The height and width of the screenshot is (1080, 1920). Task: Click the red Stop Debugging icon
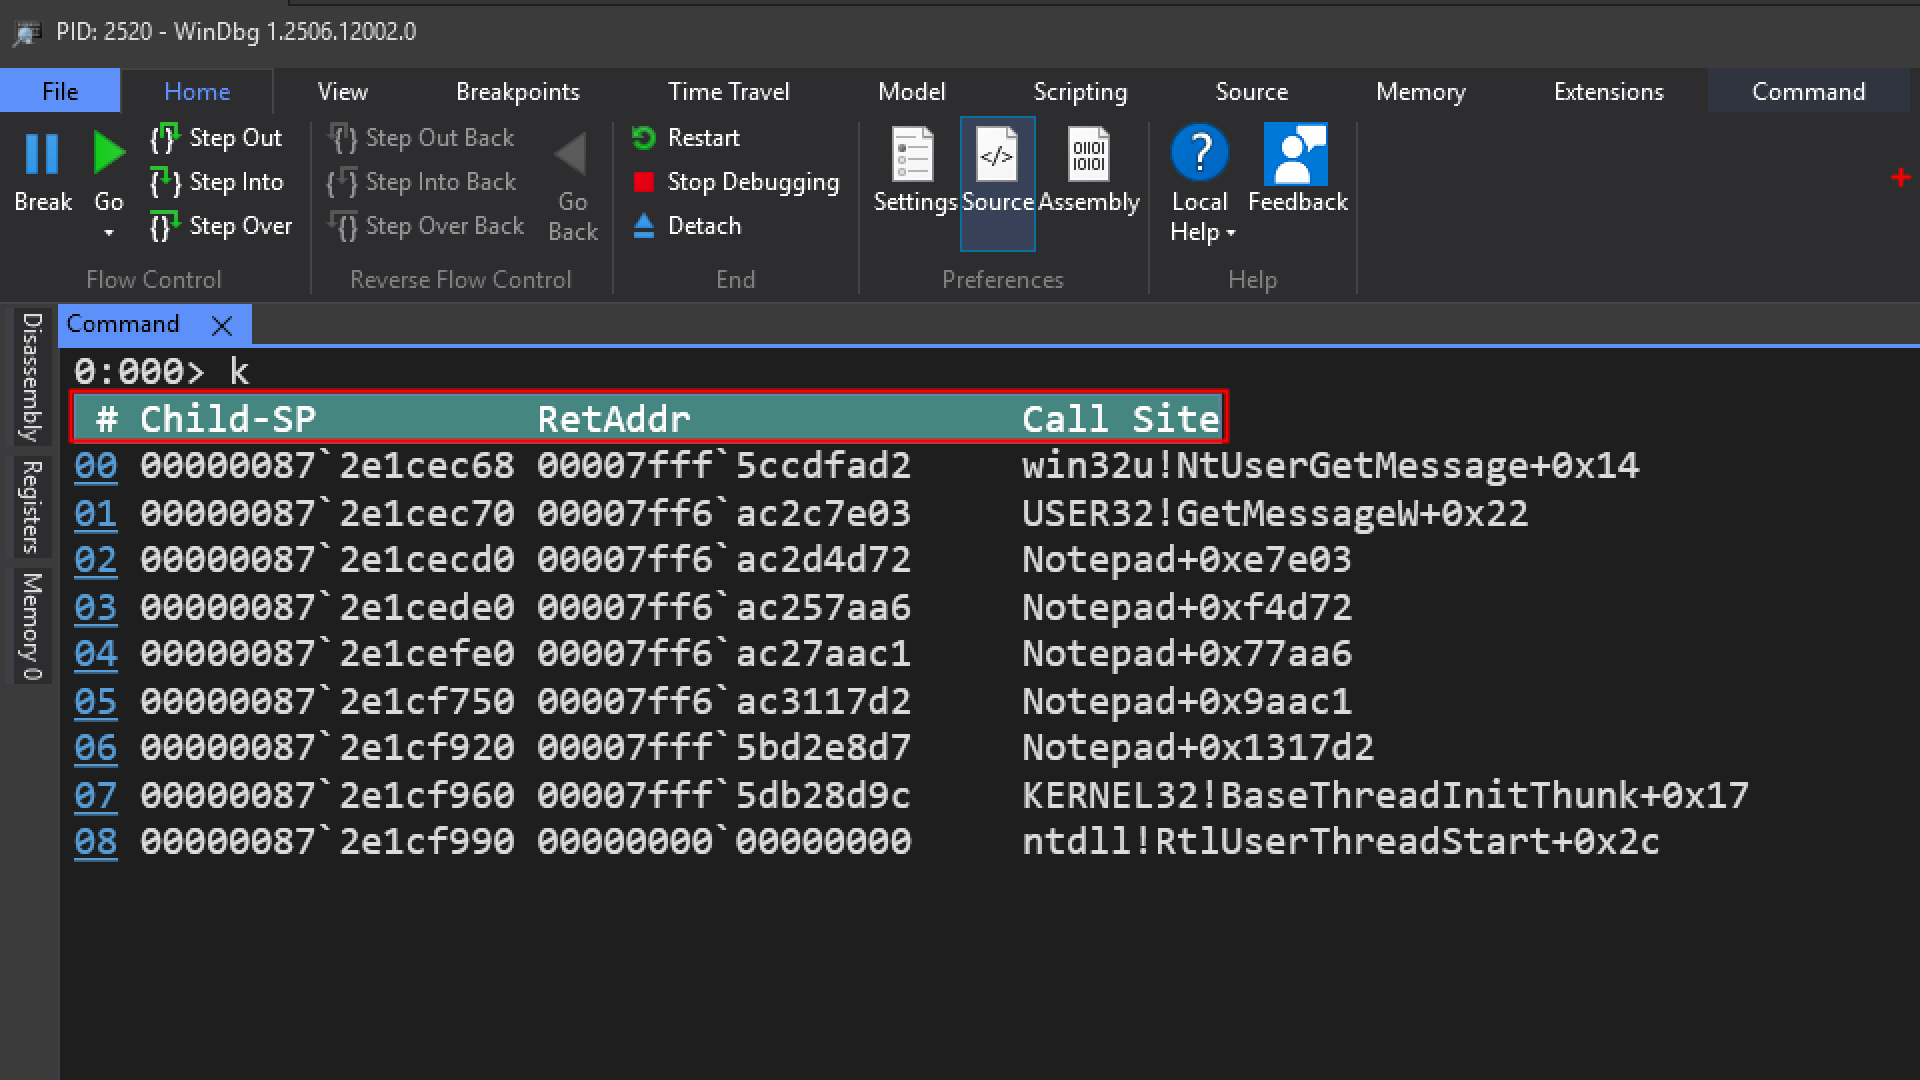644,182
